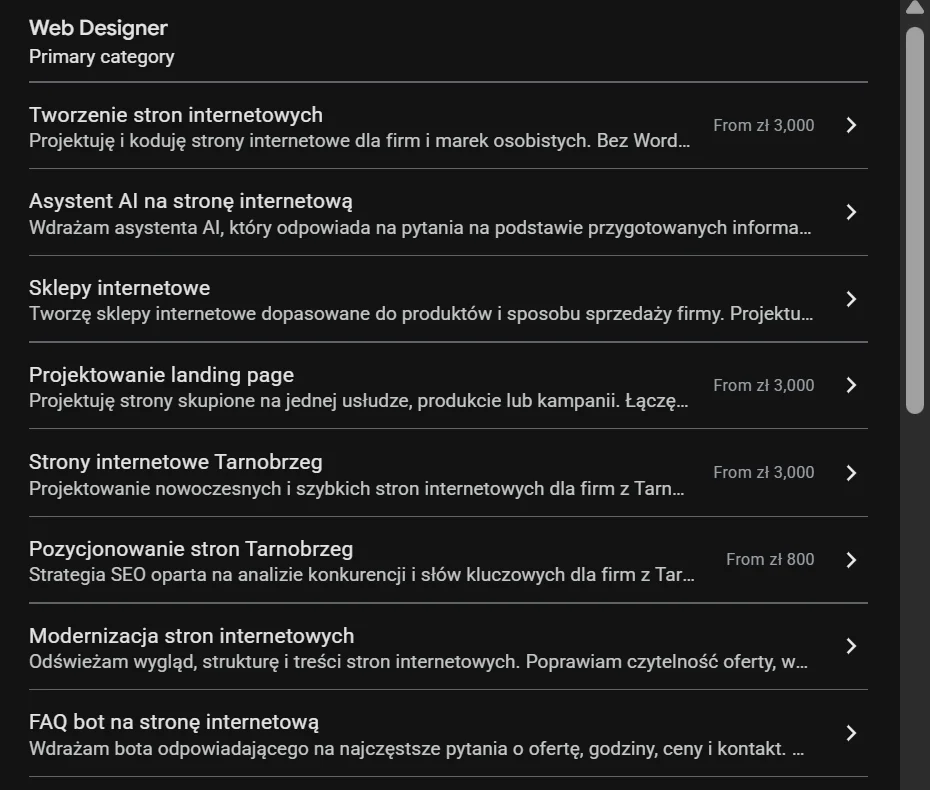
Task: Click the scrollbar up arrow
Action: tap(915, 7)
